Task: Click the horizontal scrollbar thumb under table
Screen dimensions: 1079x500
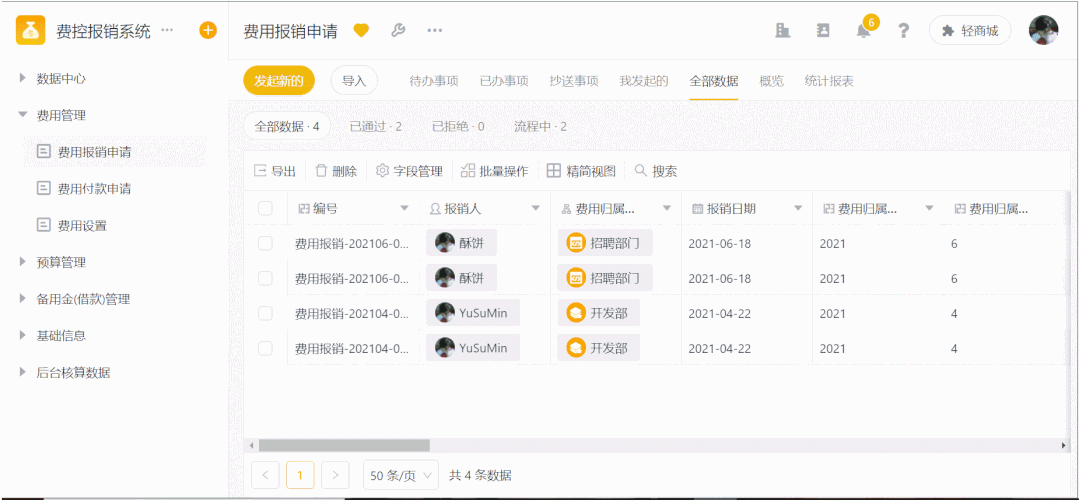Action: [344, 446]
